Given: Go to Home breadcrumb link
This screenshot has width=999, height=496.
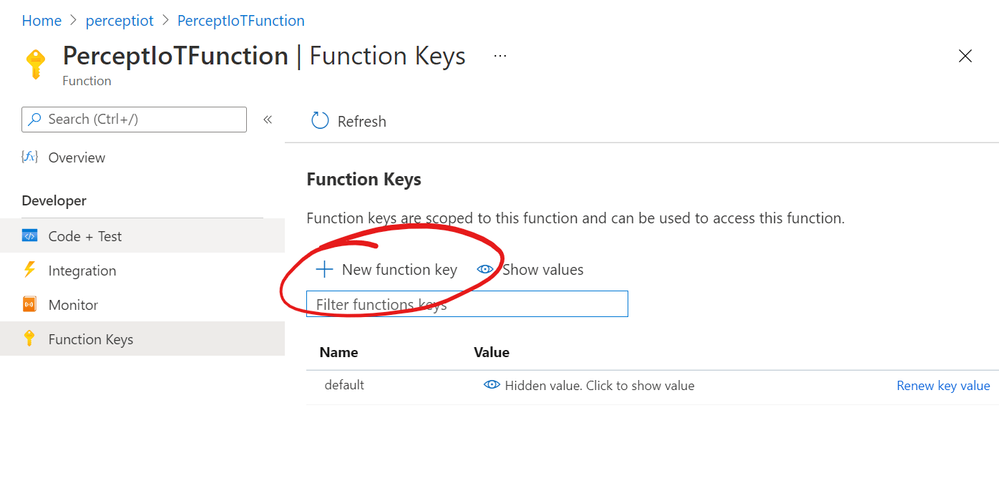Looking at the screenshot, I should pyautogui.click(x=41, y=20).
